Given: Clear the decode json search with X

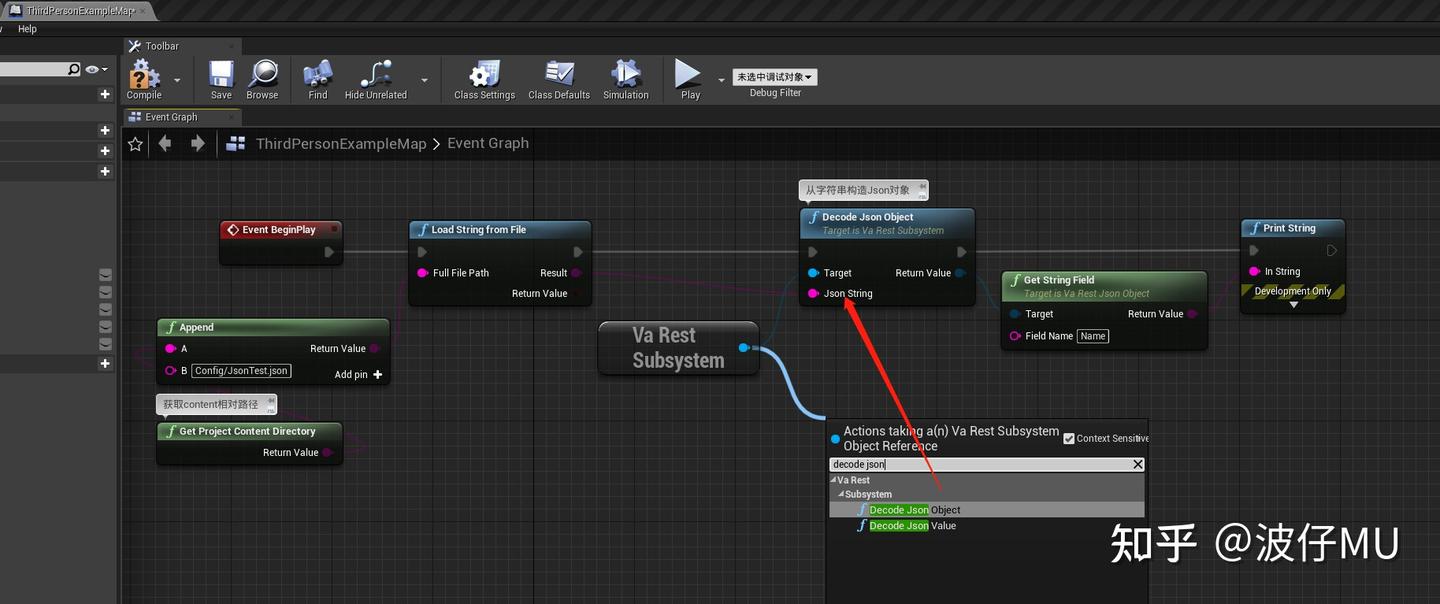Looking at the screenshot, I should [x=1137, y=464].
